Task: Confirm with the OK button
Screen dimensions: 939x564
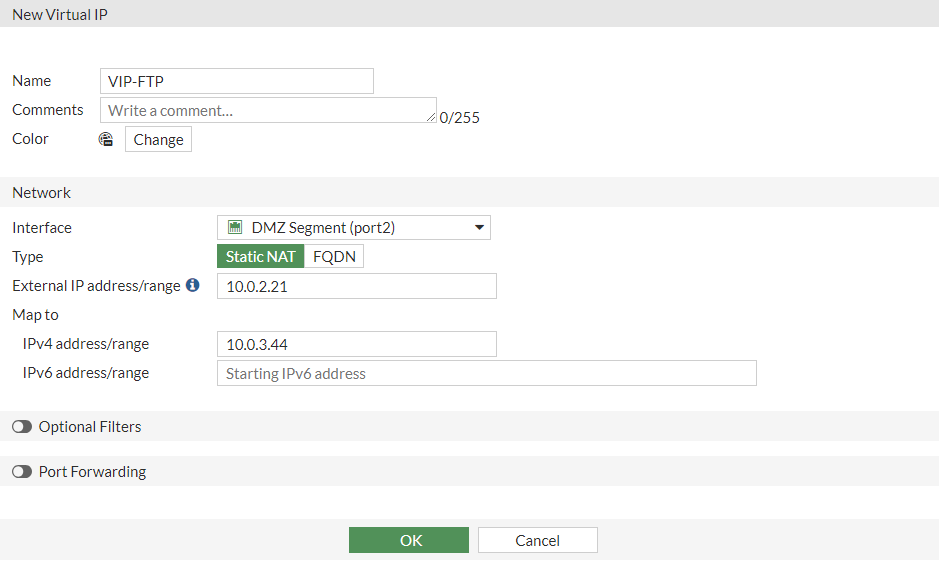Action: tap(408, 540)
